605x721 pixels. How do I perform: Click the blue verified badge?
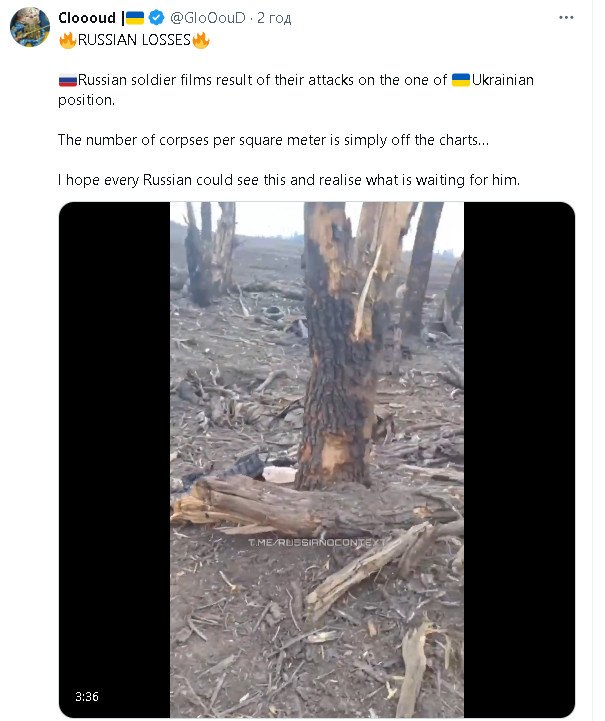[156, 17]
